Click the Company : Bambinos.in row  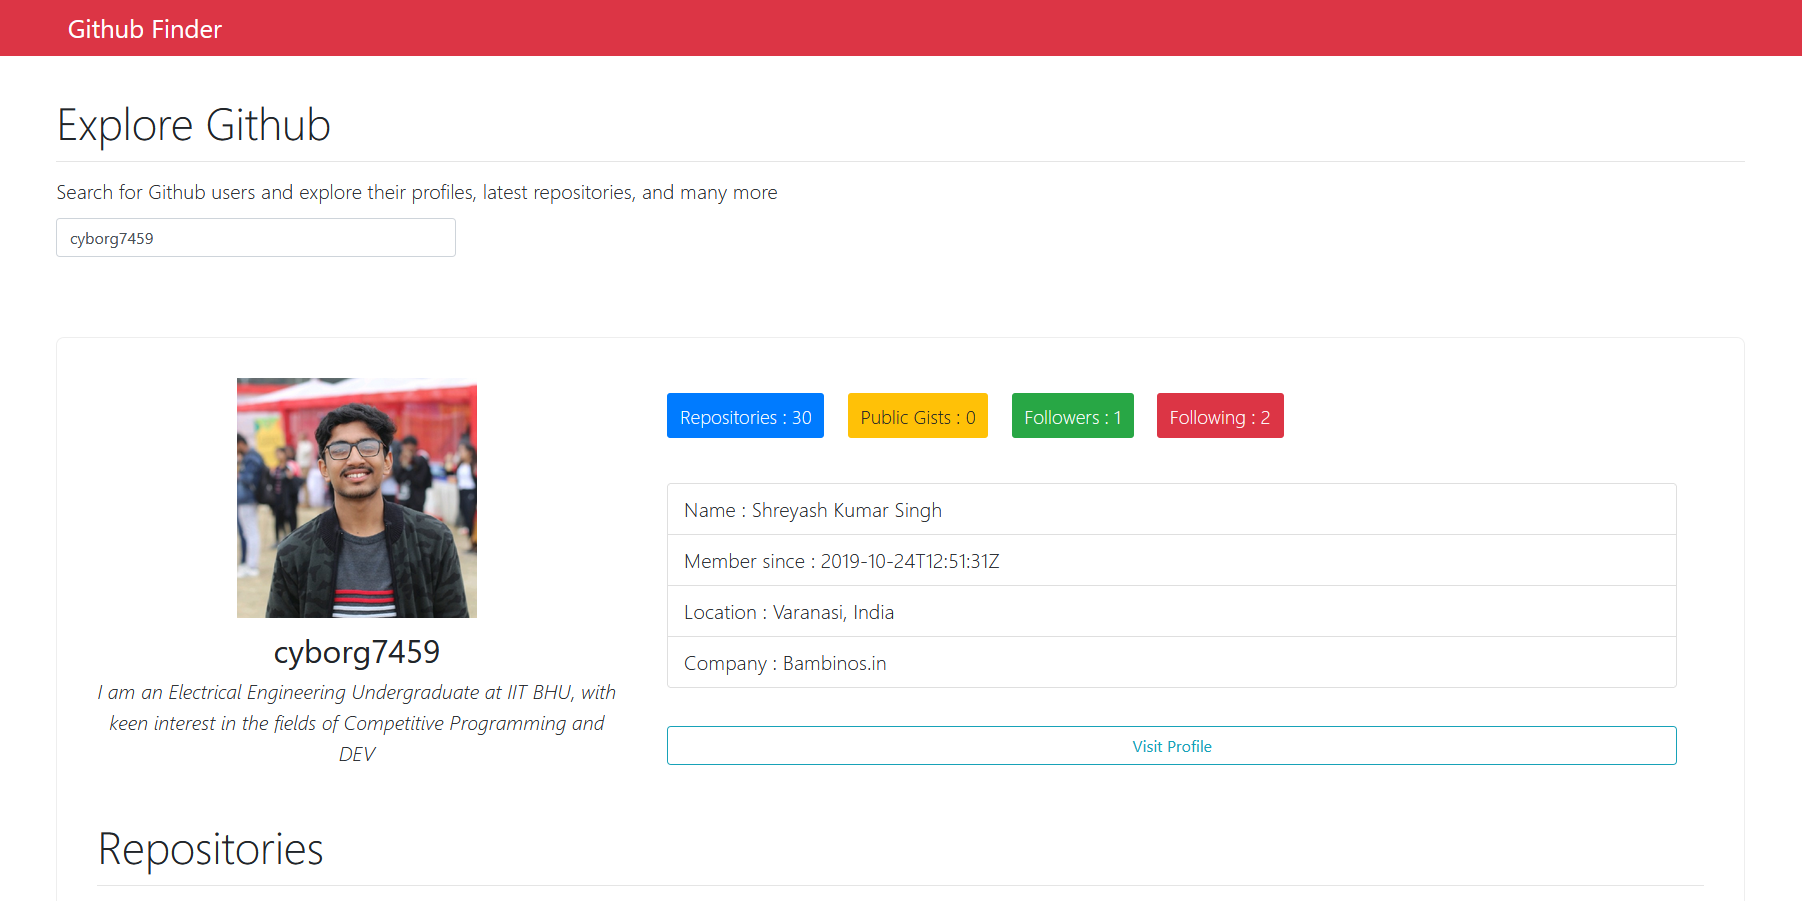click(1171, 663)
